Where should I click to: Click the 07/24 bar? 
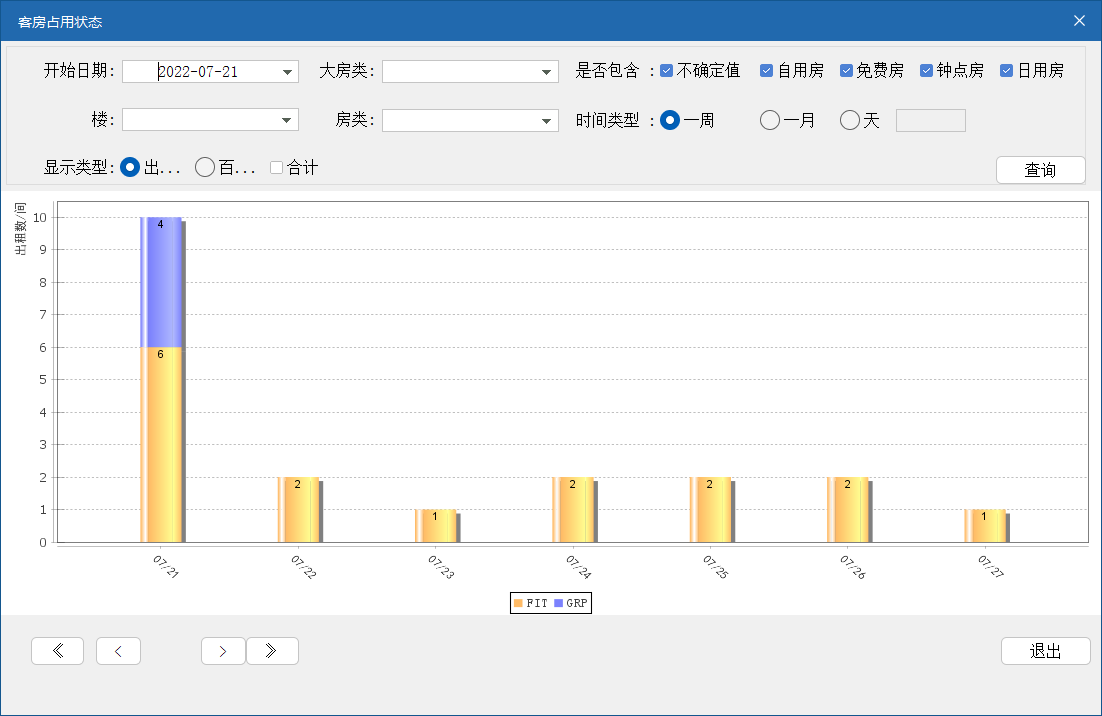pos(573,509)
